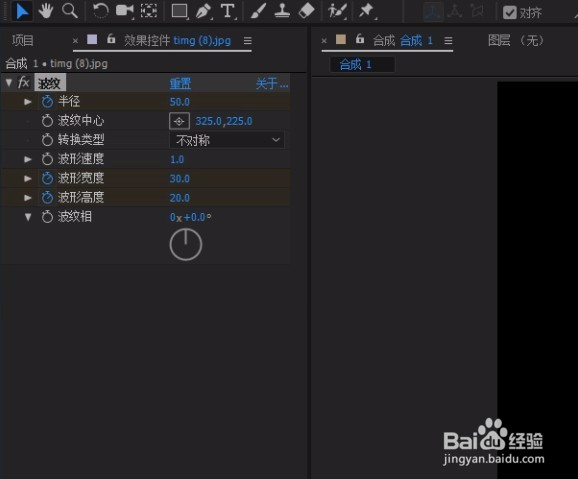Click the 波纹相 angle dial

click(186, 244)
